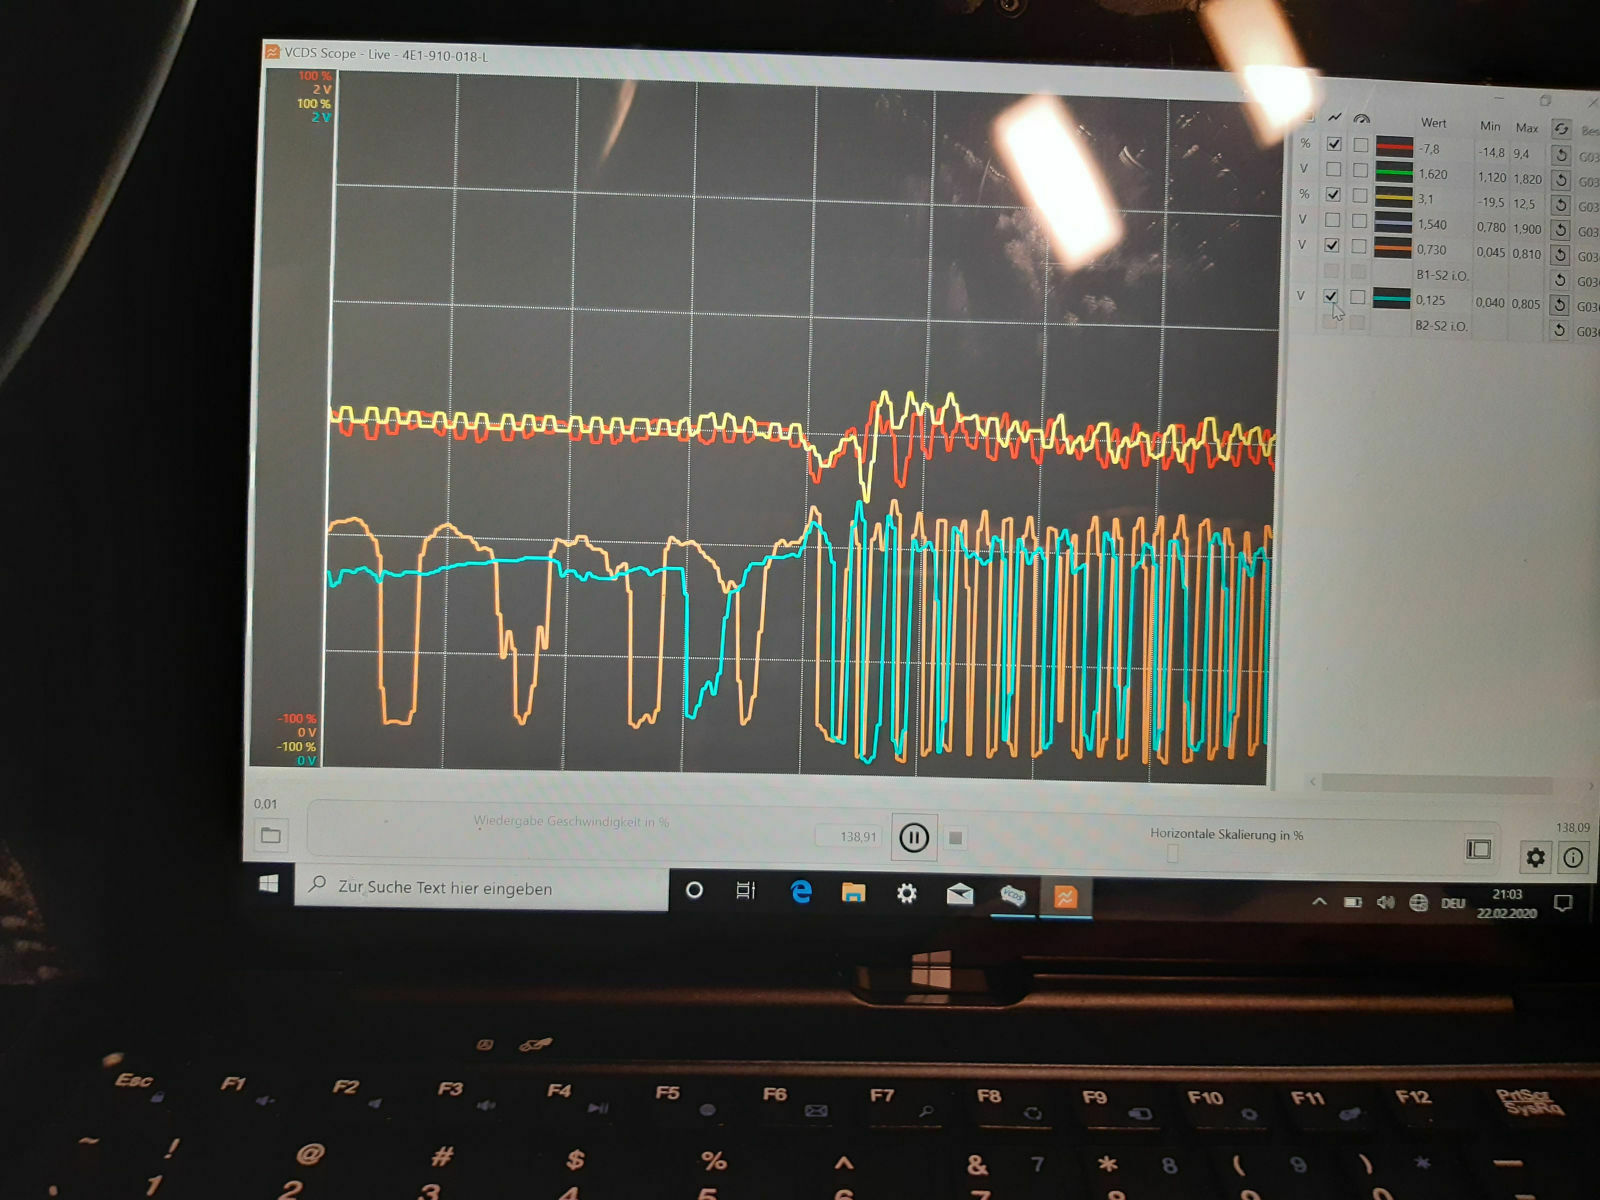
Task: Click the stop recording square button
Action: pos(955,839)
